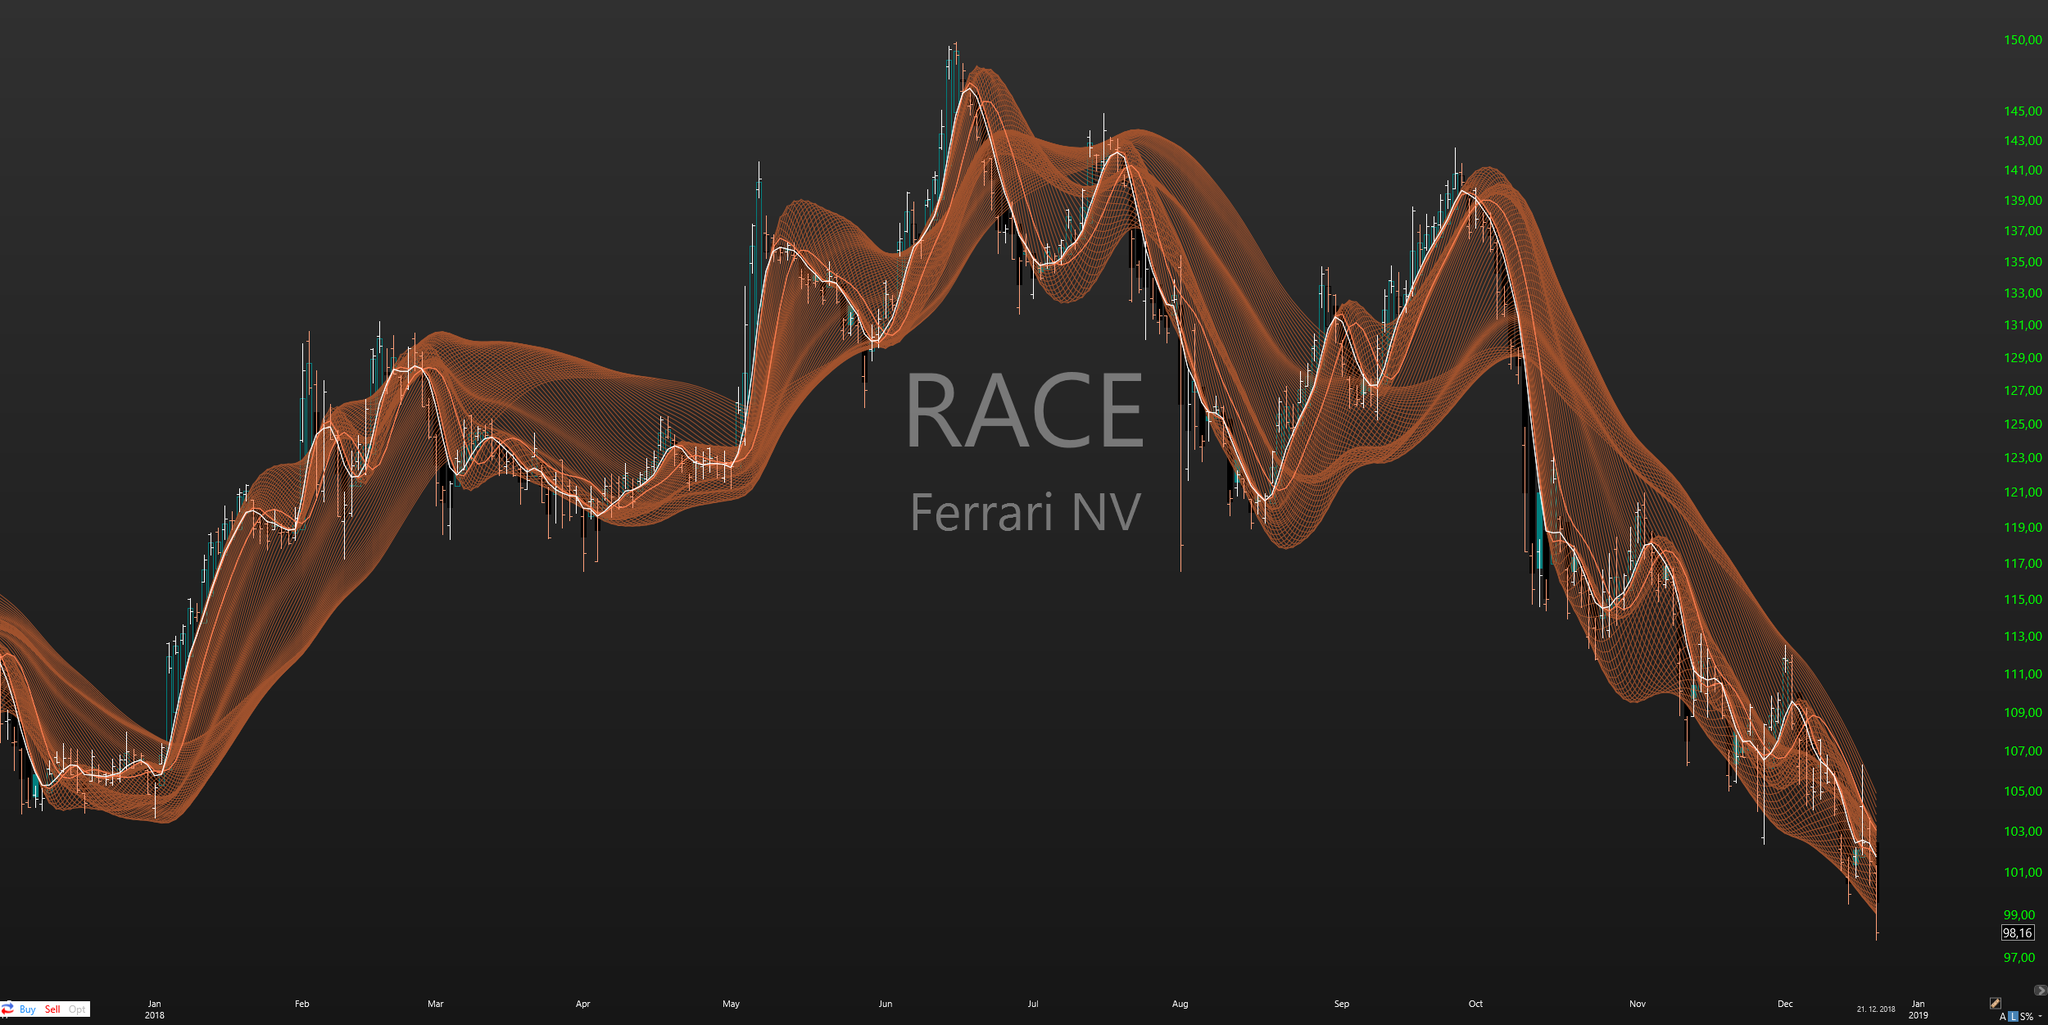The width and height of the screenshot is (2048, 1025).
Task: Click the Jan 2019 time axis label
Action: [1918, 1009]
